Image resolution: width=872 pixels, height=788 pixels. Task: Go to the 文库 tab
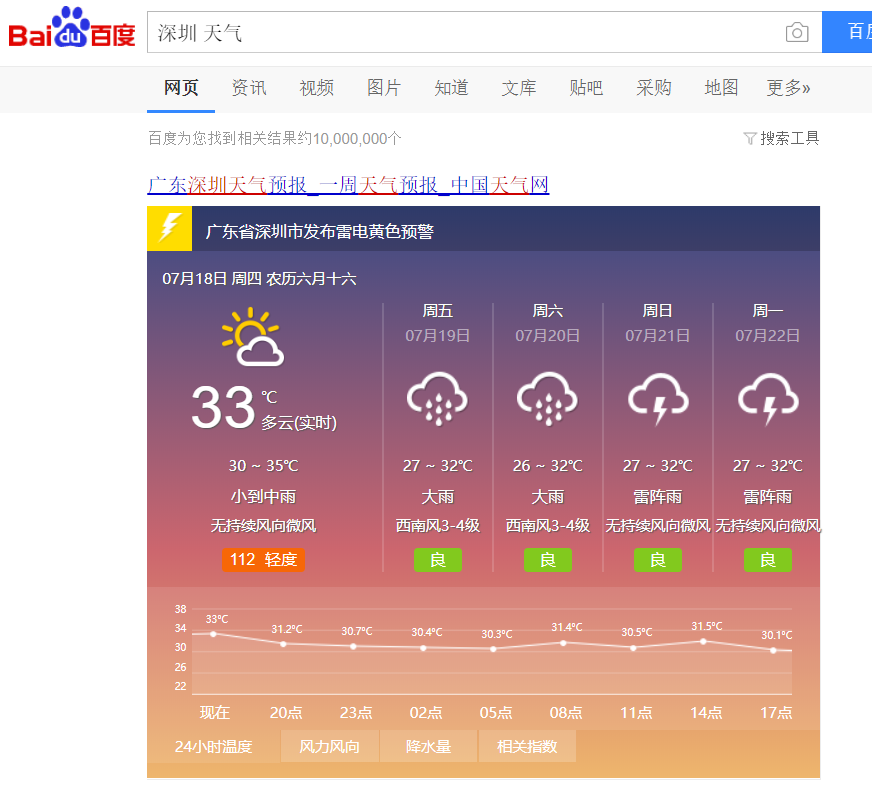pos(519,88)
